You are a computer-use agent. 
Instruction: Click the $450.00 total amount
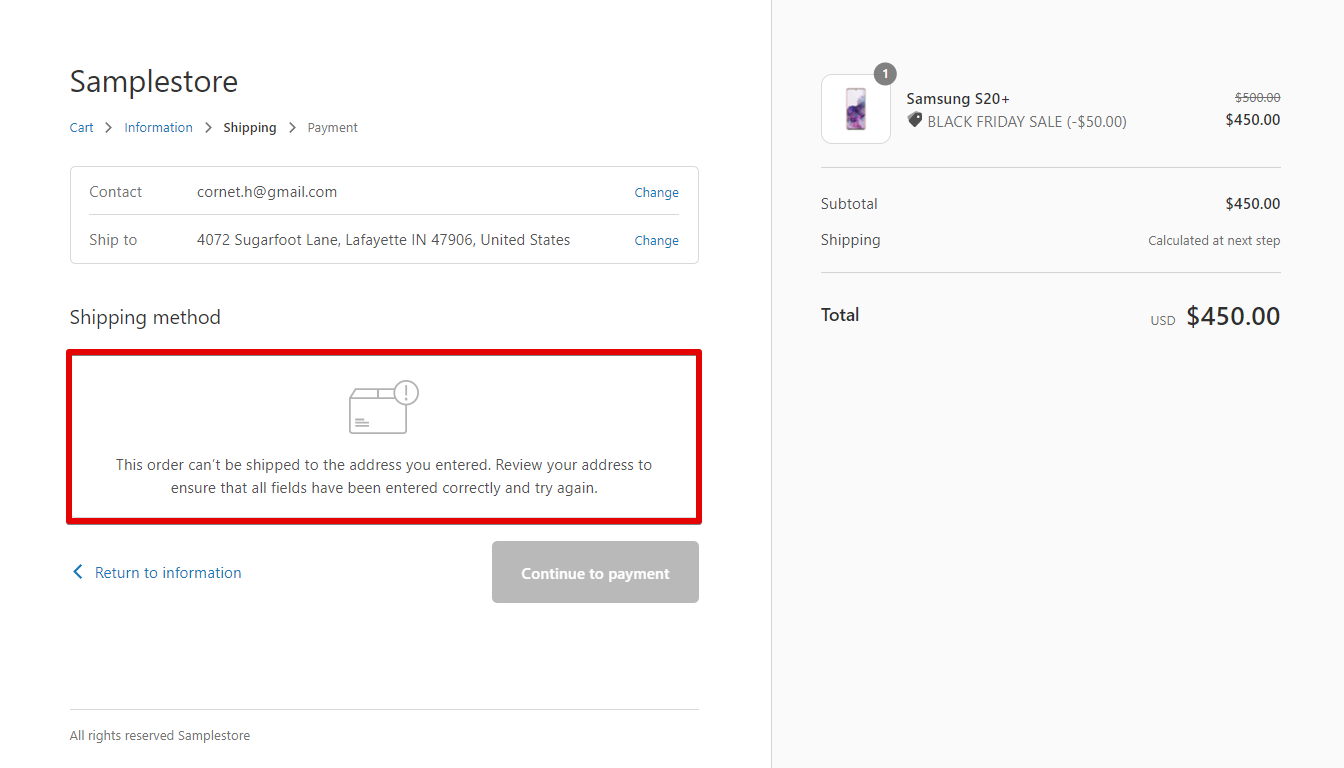(x=1232, y=316)
